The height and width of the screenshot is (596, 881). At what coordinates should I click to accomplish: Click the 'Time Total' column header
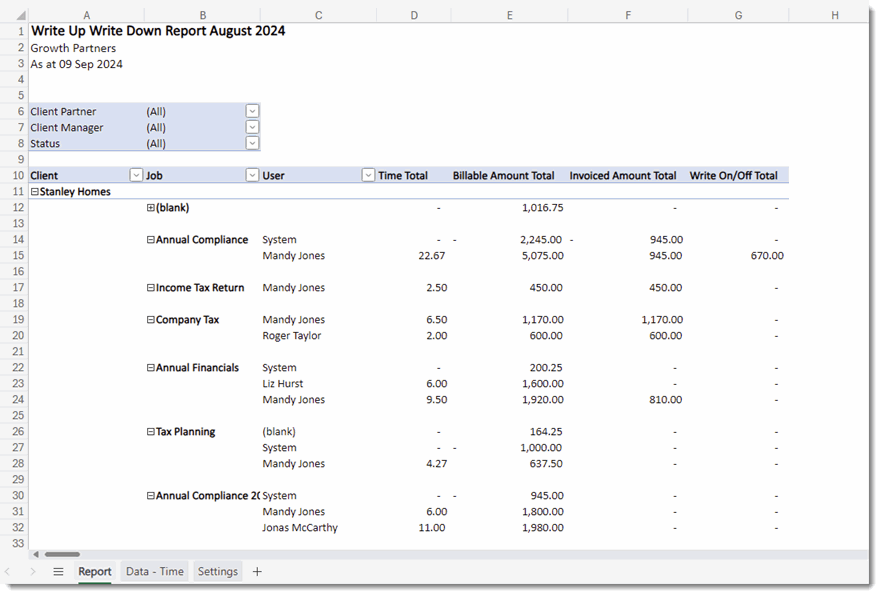click(402, 175)
